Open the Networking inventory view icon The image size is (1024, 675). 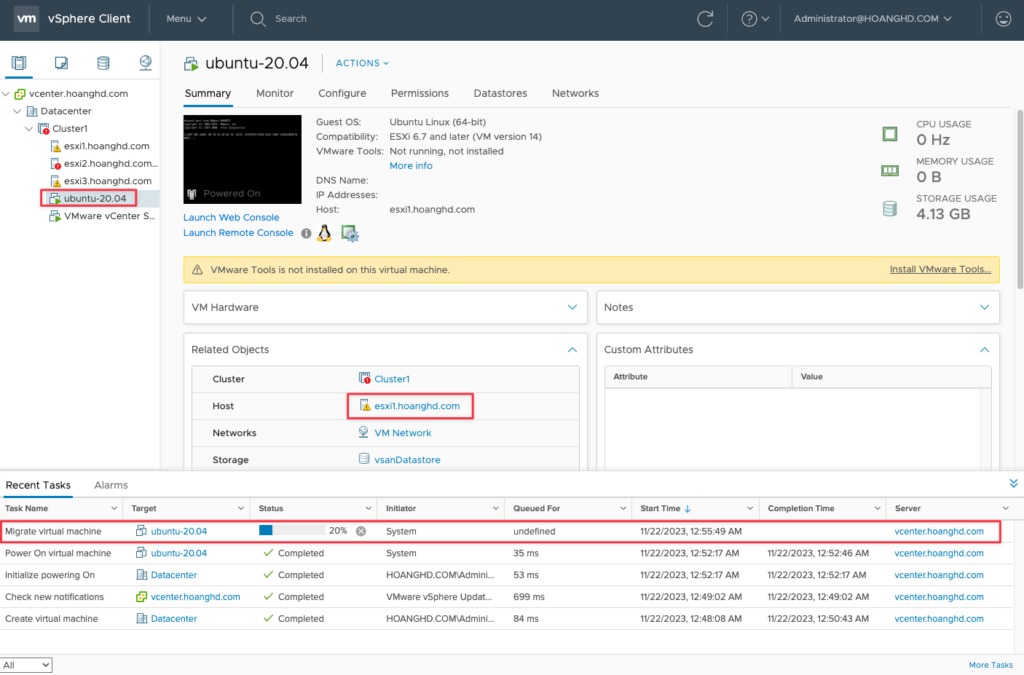click(x=145, y=63)
